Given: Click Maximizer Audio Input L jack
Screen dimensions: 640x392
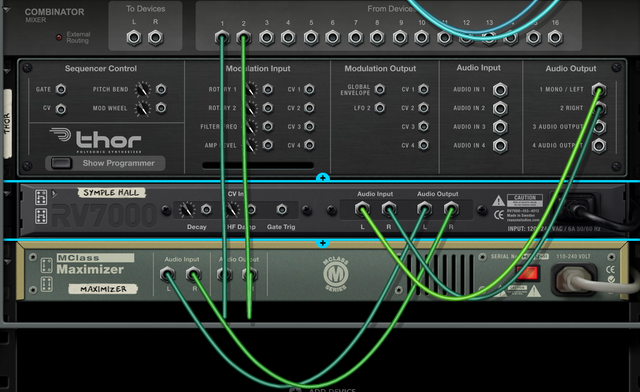Looking at the screenshot, I should [167, 274].
